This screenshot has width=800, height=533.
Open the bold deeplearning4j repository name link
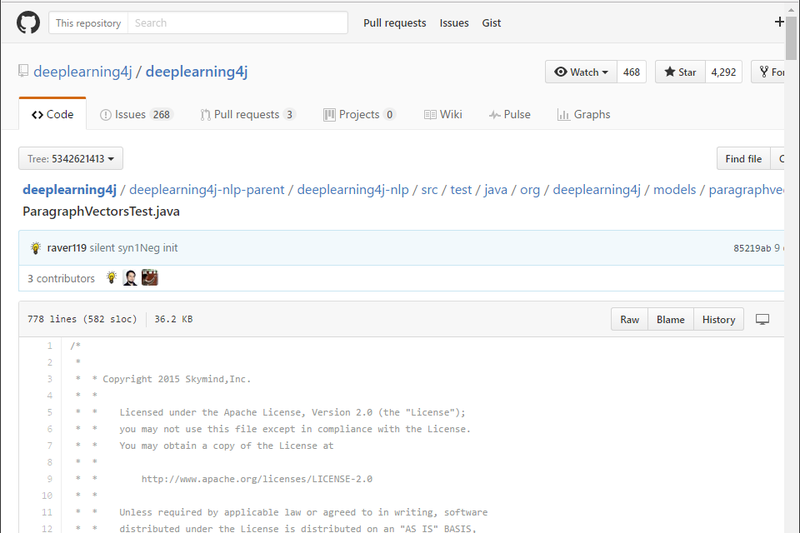point(196,71)
